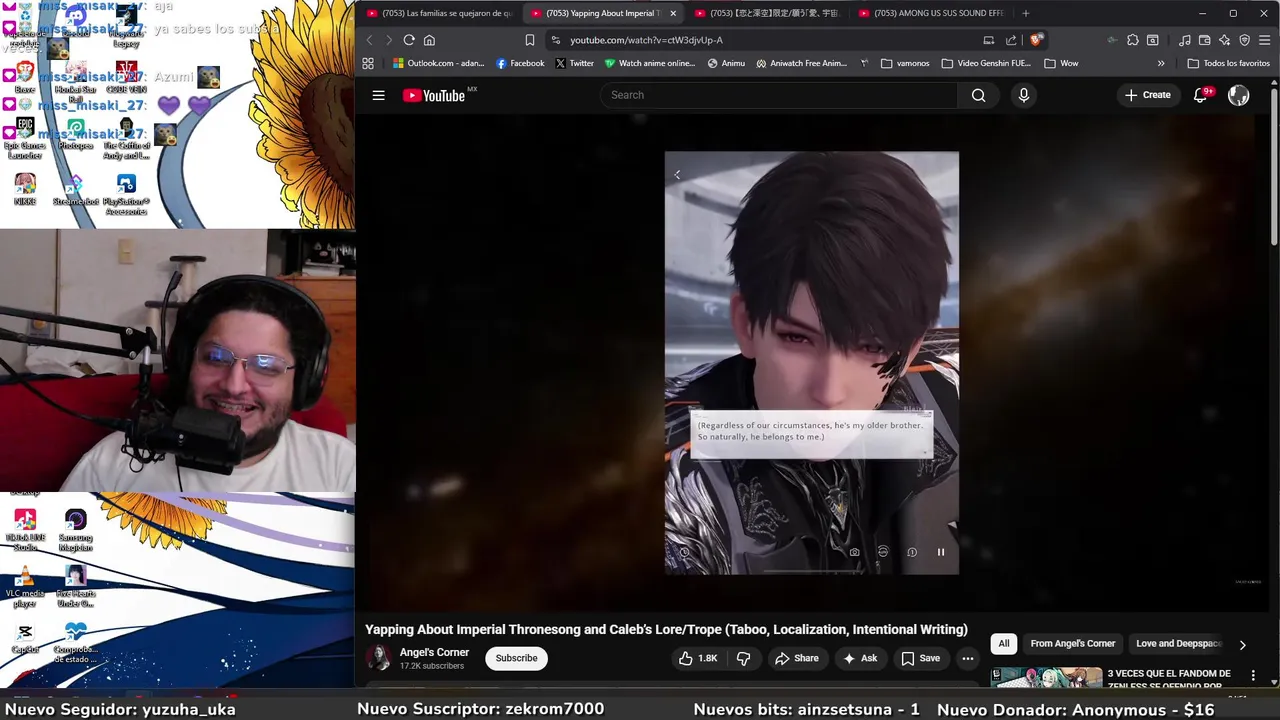Dislike the video with thumbs down
Image resolution: width=1280 pixels, height=720 pixels.
pos(743,658)
